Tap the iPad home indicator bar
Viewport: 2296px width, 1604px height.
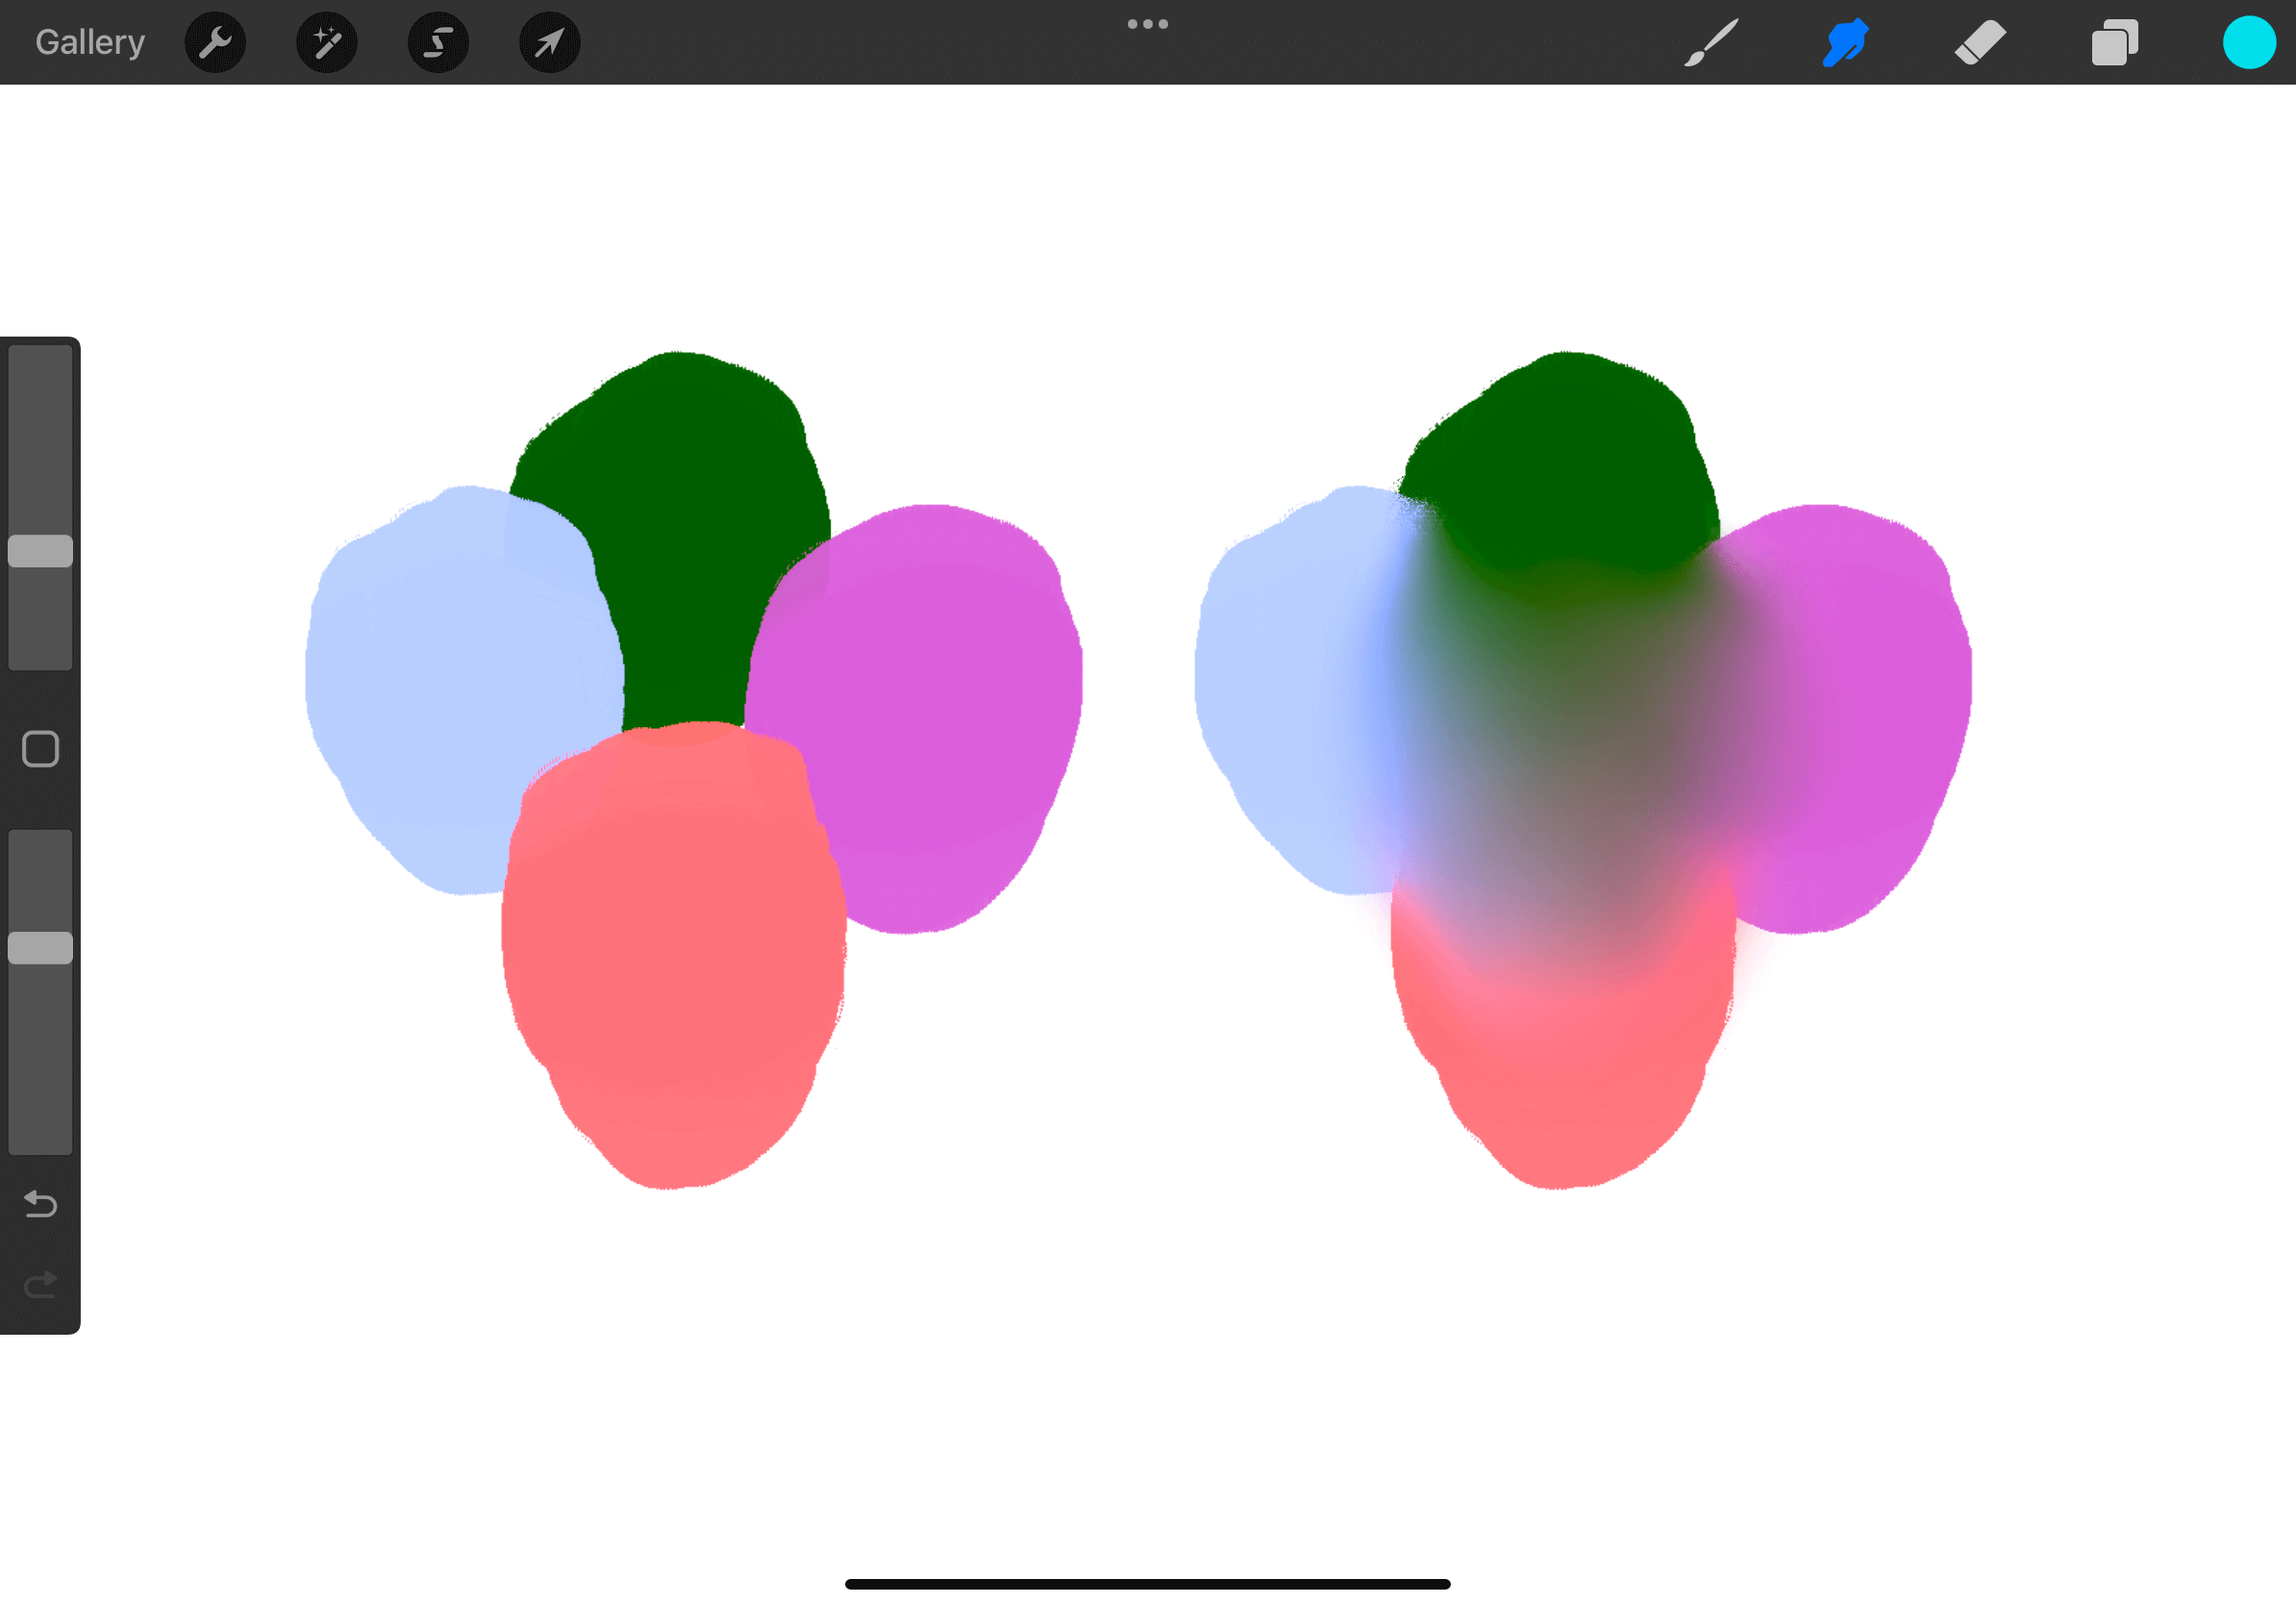click(x=1147, y=1584)
